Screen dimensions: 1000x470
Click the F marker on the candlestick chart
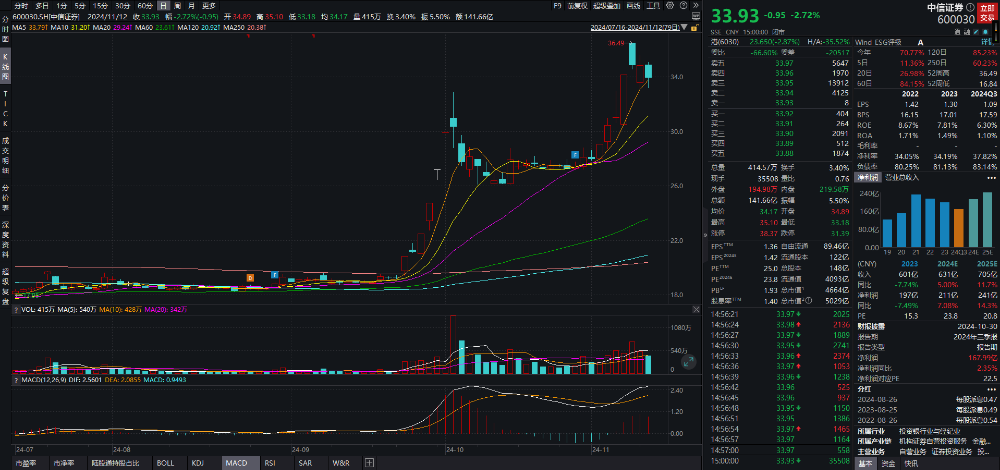click(575, 153)
